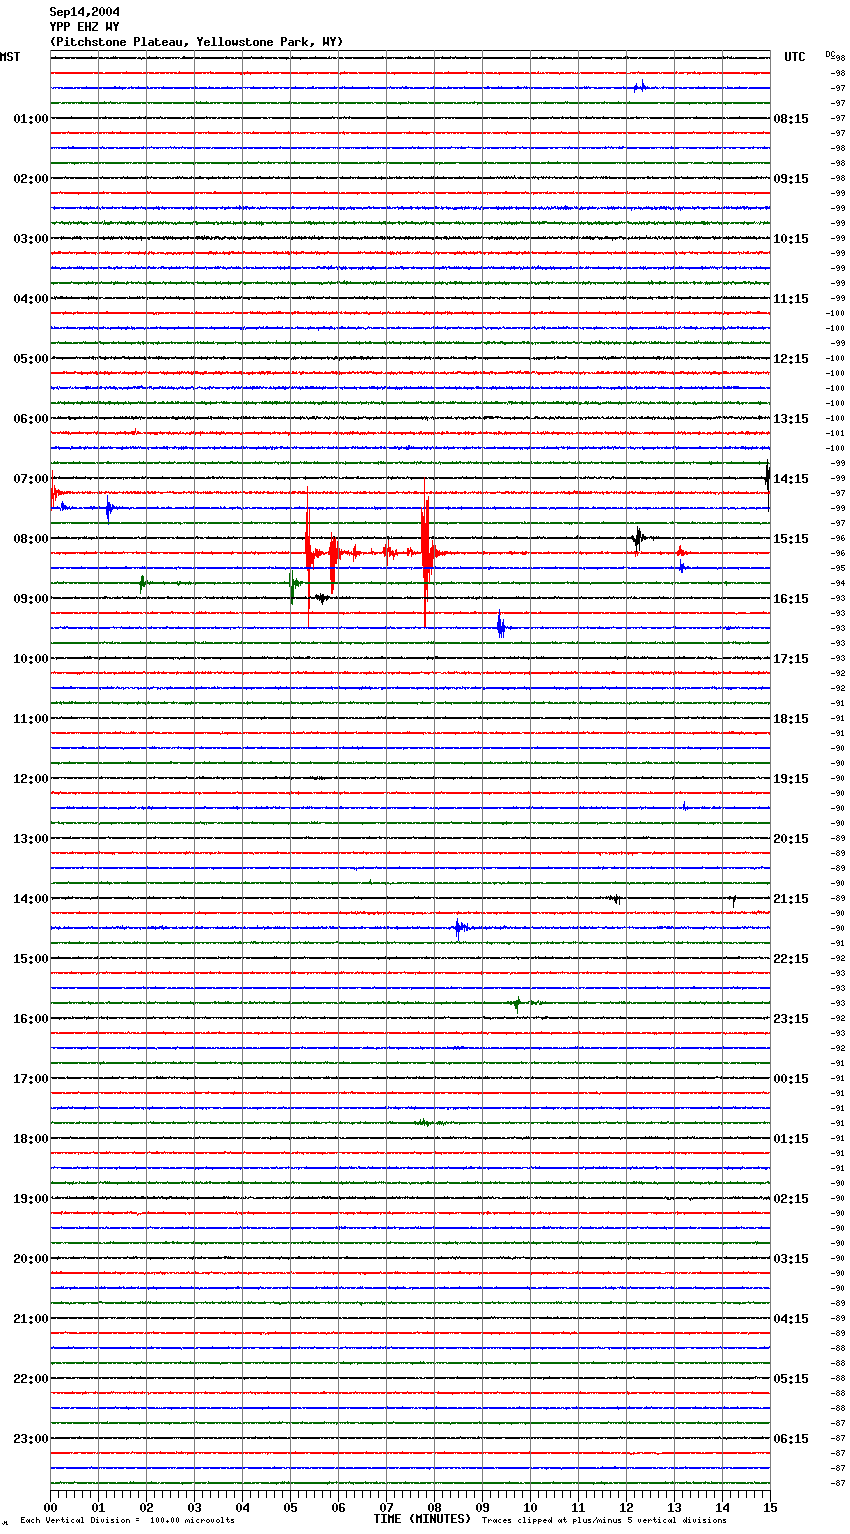The image size is (850, 1534).
Task: Click the '08:15' UTC time label
Action: coord(791,119)
